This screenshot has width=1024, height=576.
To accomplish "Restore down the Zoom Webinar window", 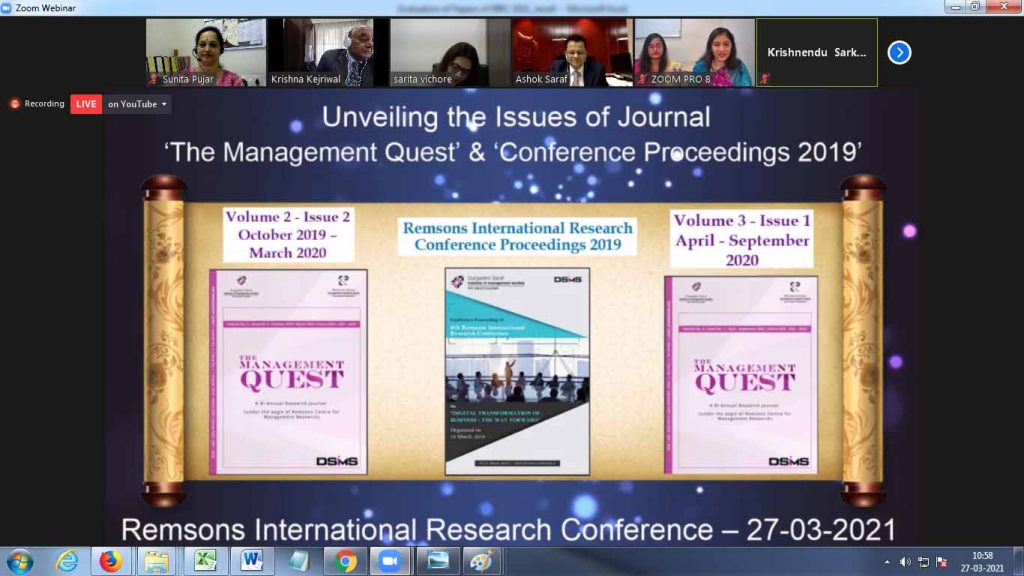I will click(x=975, y=7).
